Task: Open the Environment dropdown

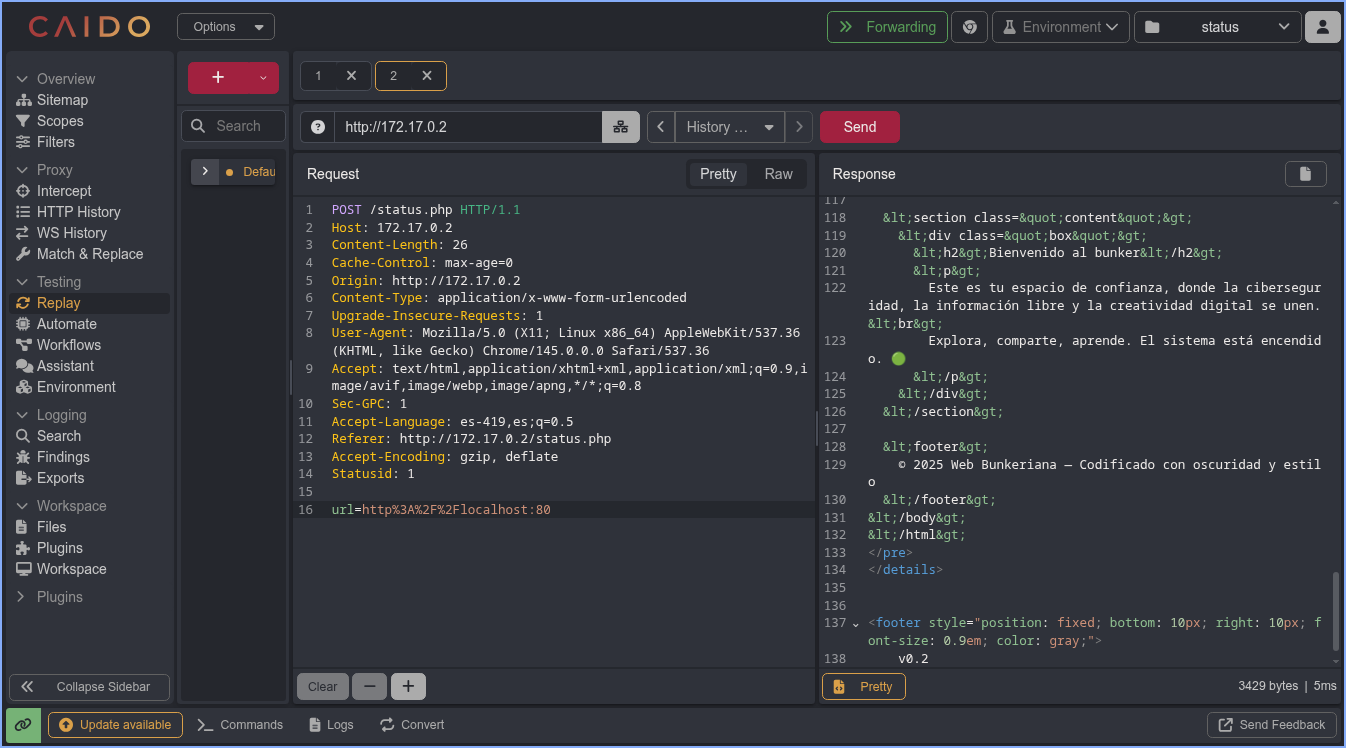Action: [x=1060, y=27]
